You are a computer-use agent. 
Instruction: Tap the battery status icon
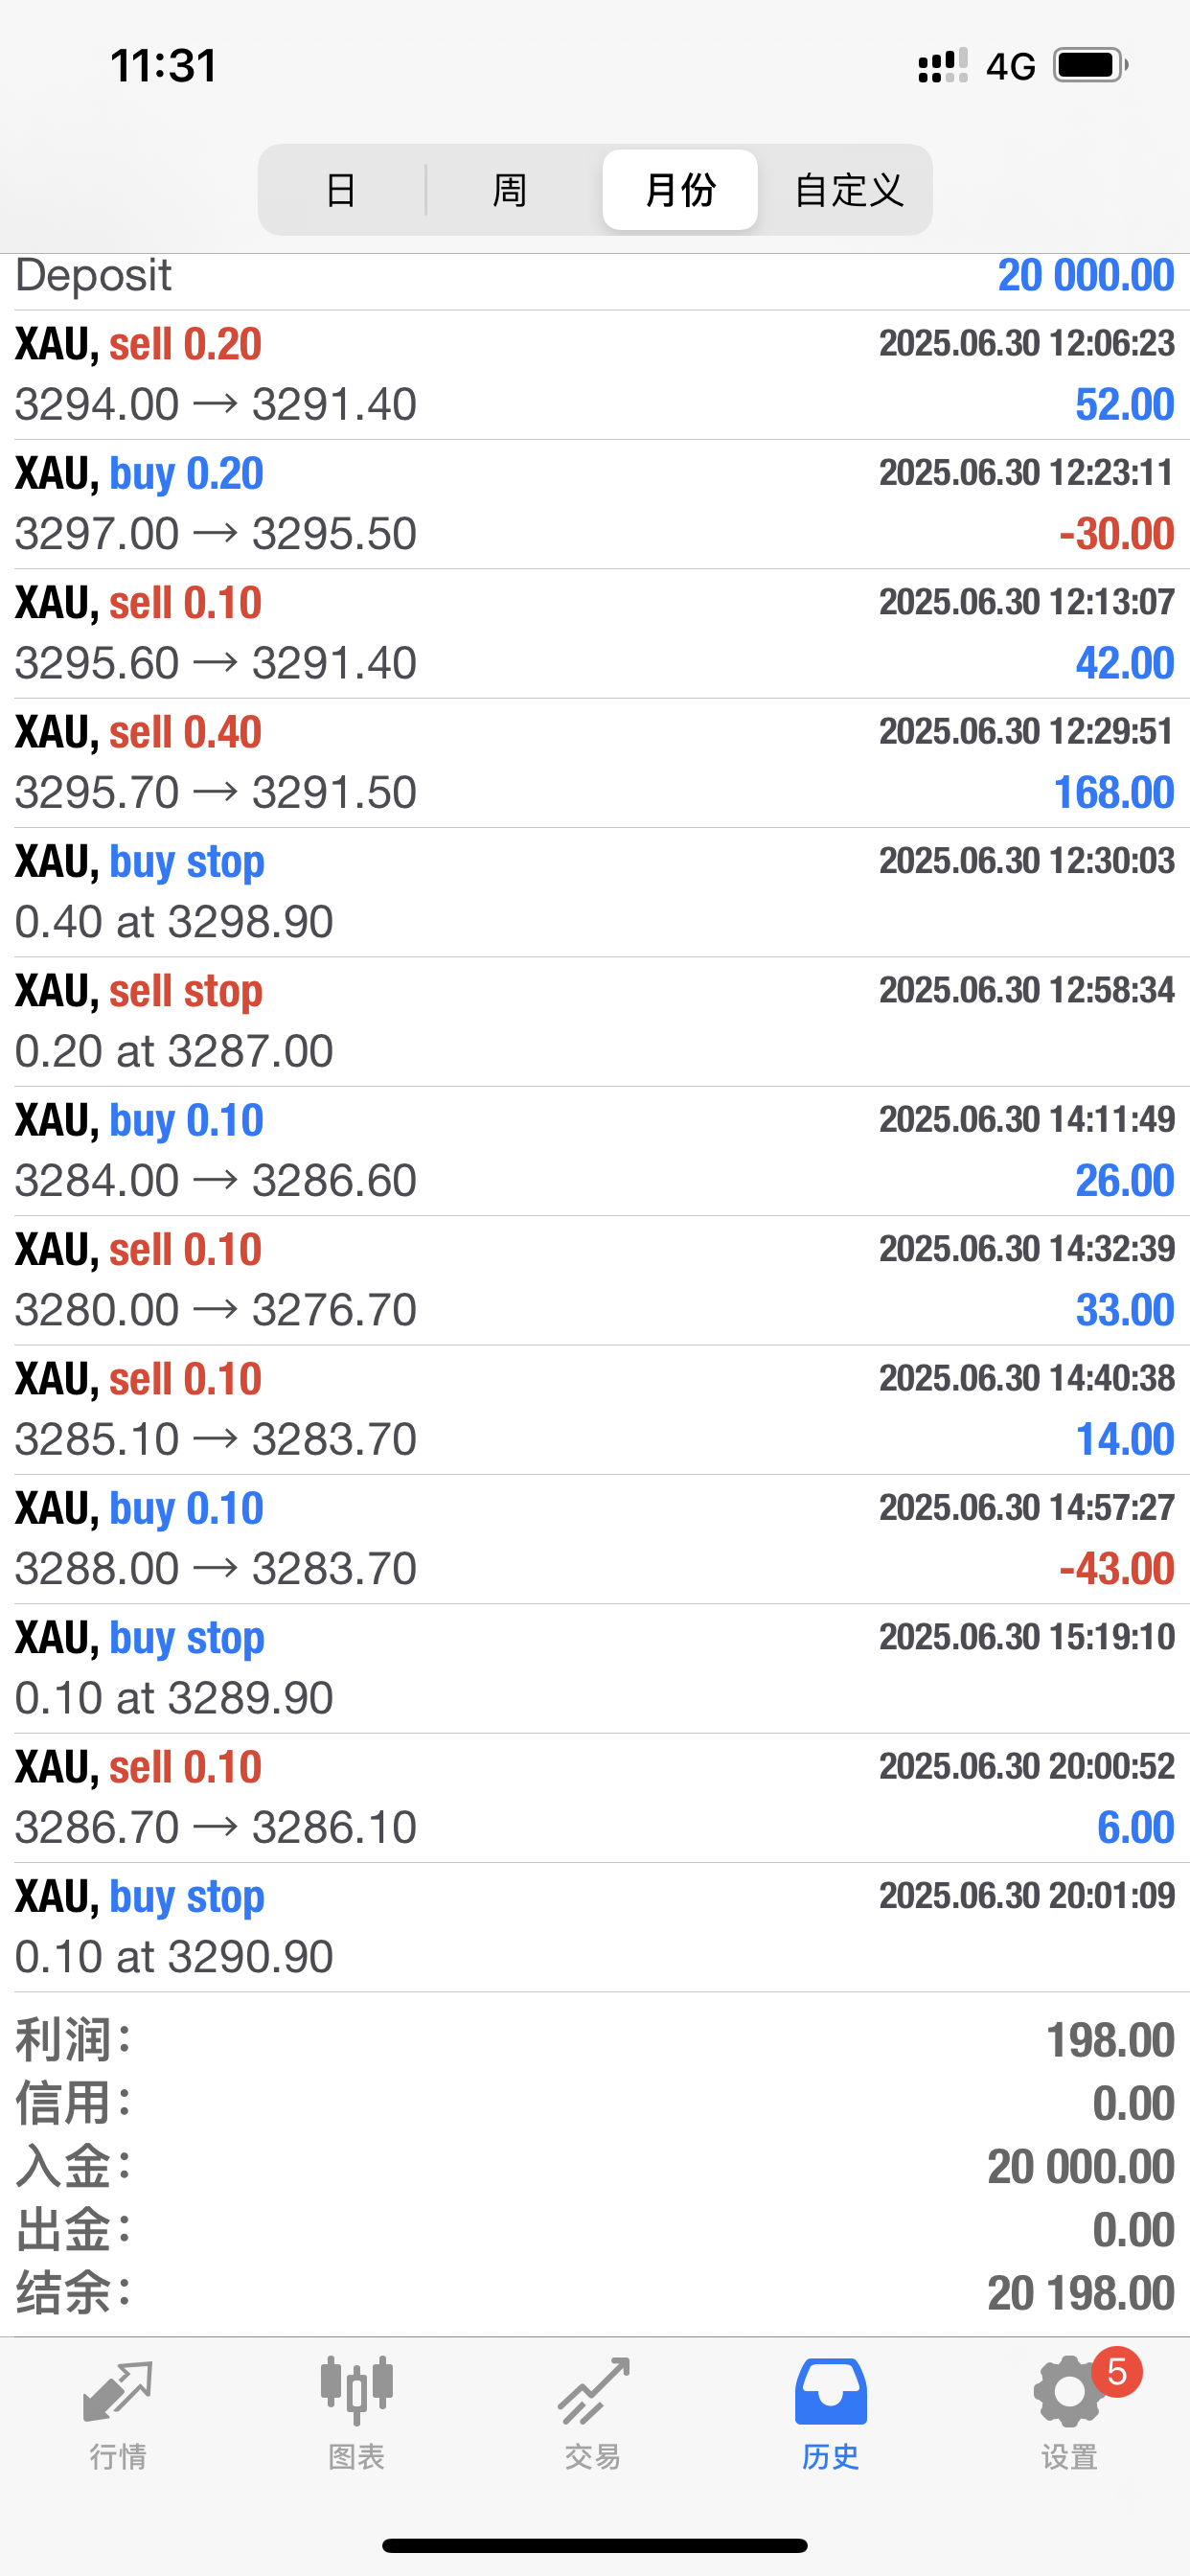pos(1091,66)
